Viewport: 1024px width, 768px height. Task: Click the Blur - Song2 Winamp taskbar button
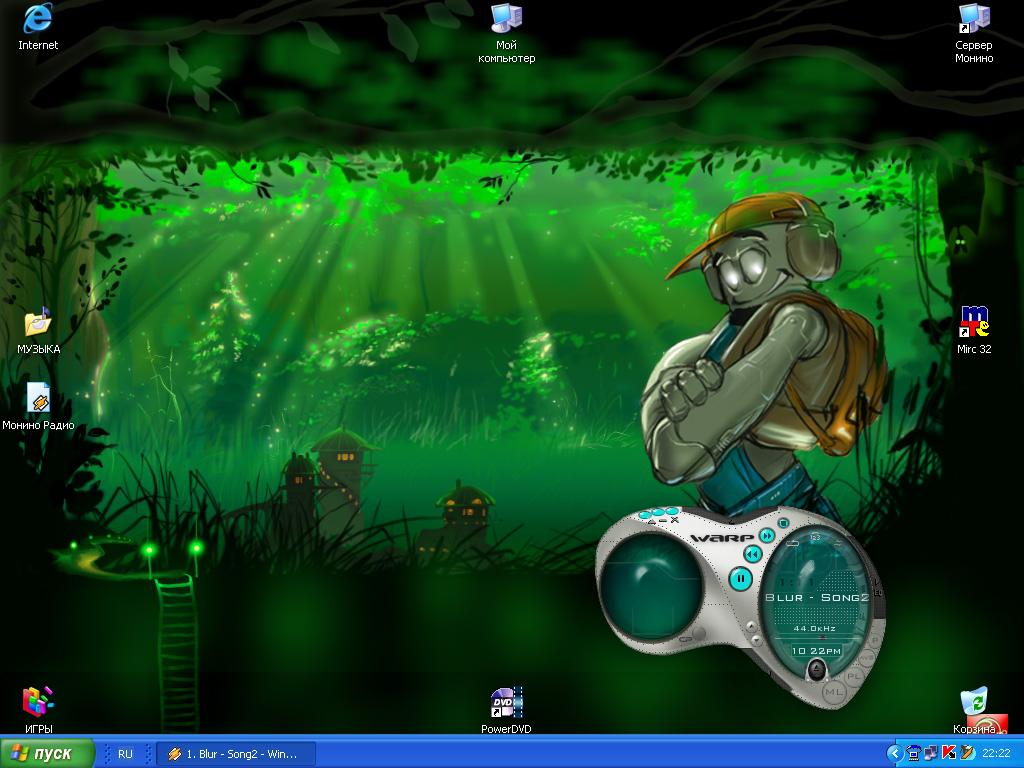coord(236,754)
